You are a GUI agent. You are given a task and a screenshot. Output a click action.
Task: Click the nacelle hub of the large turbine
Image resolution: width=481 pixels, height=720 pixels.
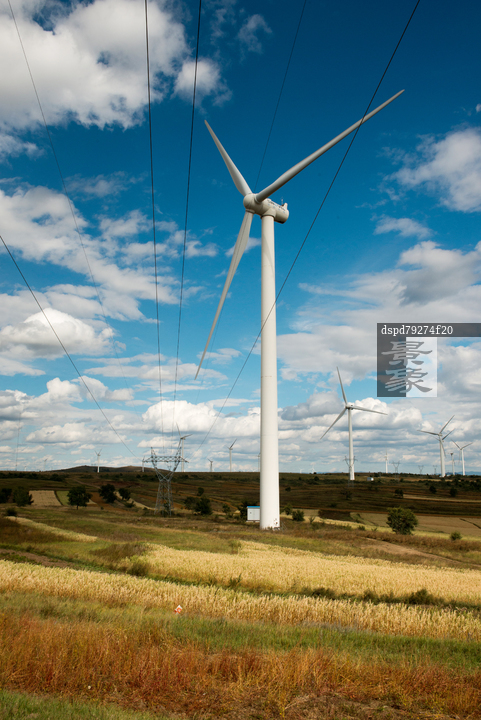266,208
